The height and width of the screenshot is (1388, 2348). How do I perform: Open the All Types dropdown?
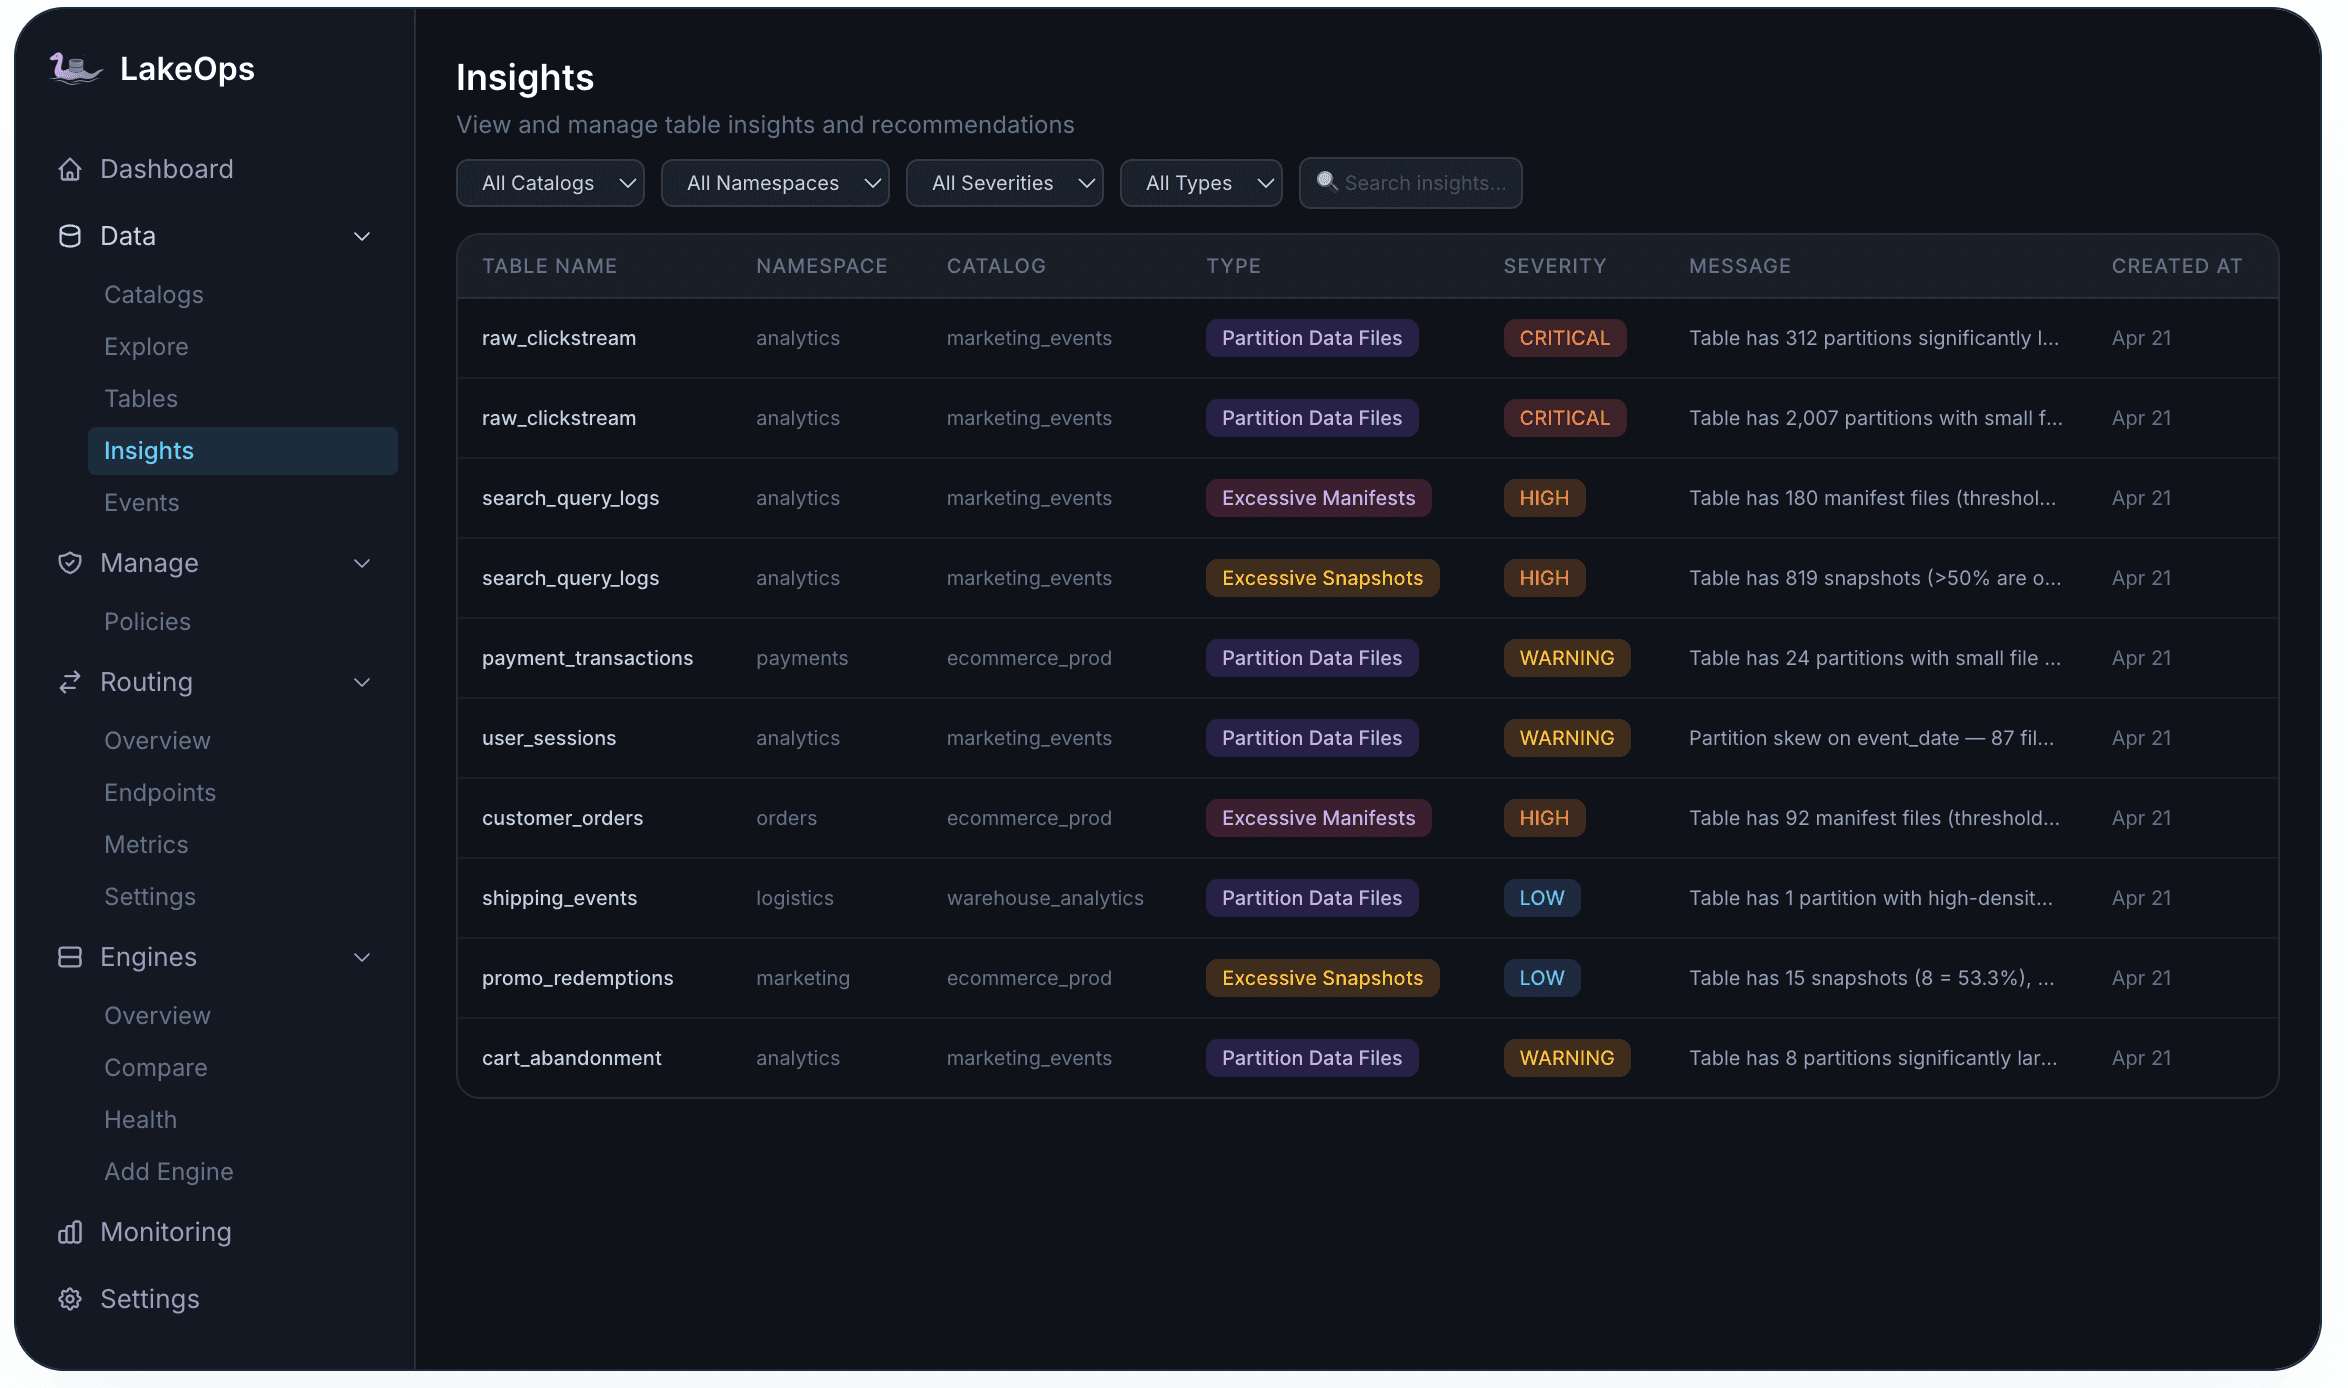pos(1201,183)
